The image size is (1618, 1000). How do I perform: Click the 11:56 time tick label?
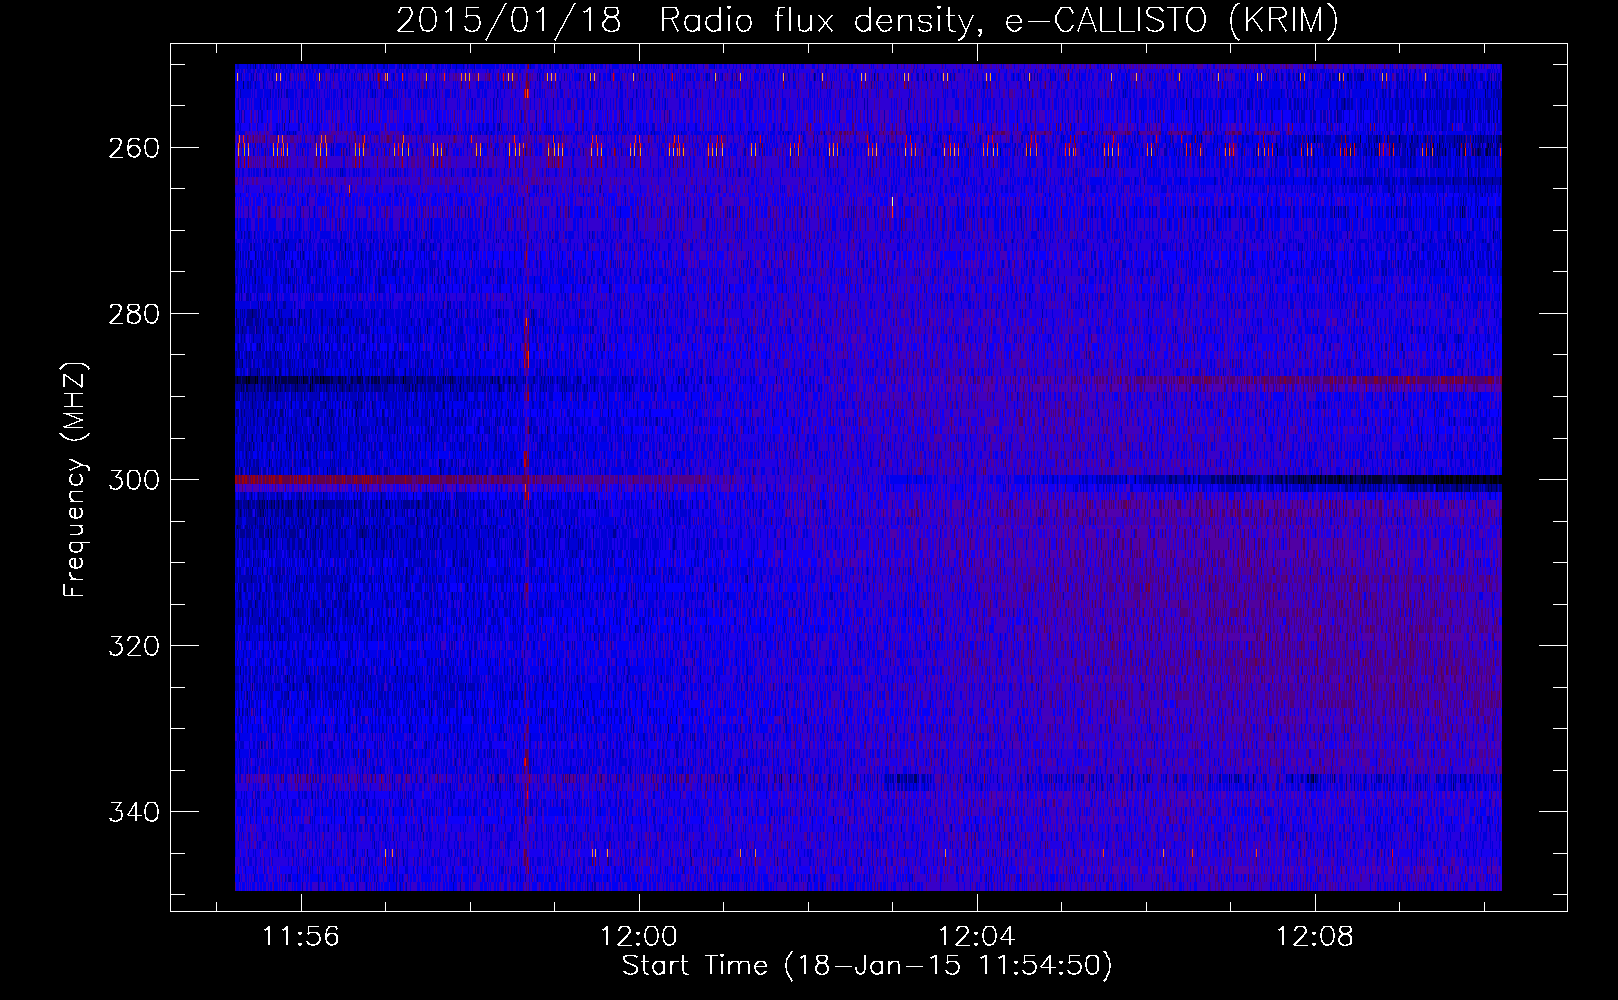(x=301, y=937)
